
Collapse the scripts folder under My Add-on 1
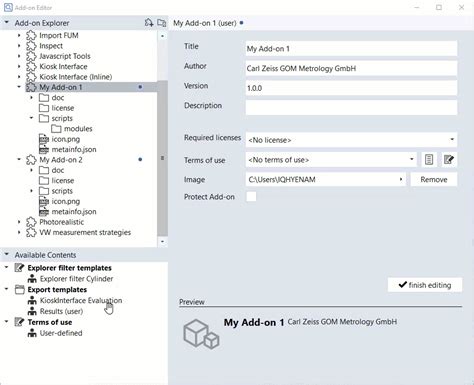pyautogui.click(x=31, y=118)
